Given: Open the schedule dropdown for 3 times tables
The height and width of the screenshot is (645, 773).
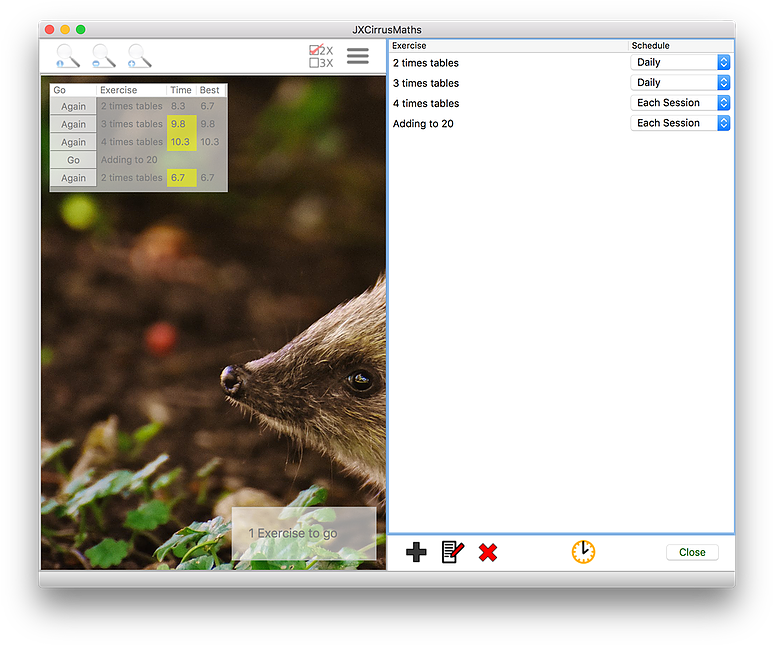Looking at the screenshot, I should [x=680, y=82].
